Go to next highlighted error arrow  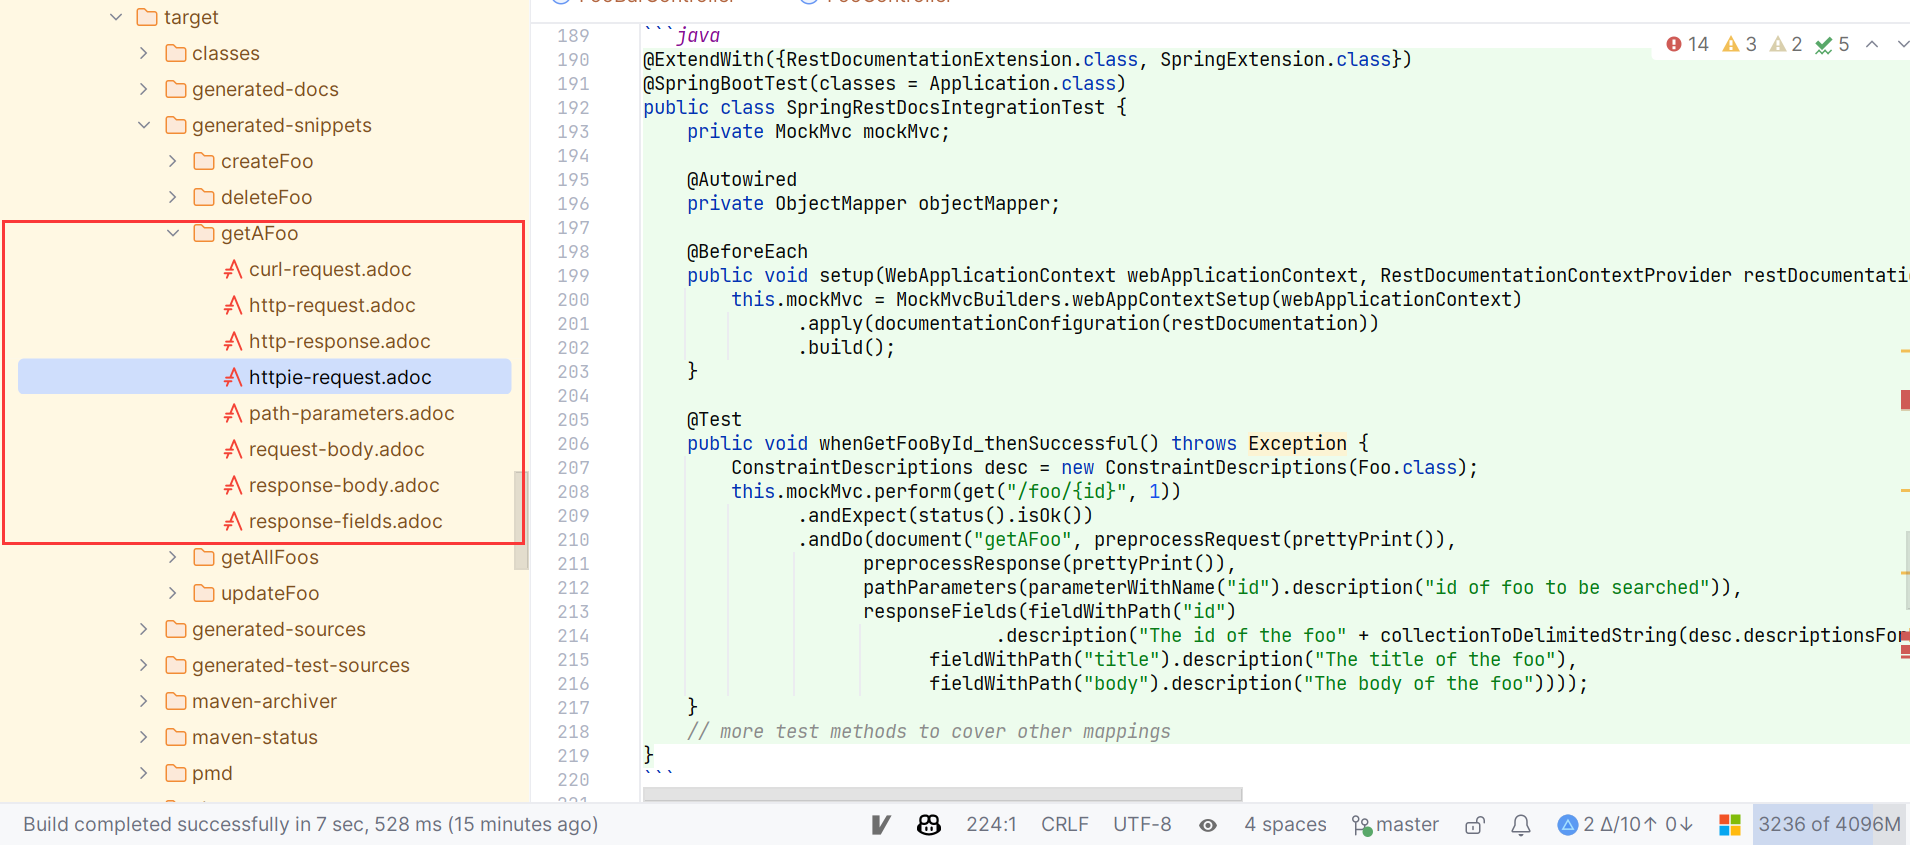(x=1902, y=44)
